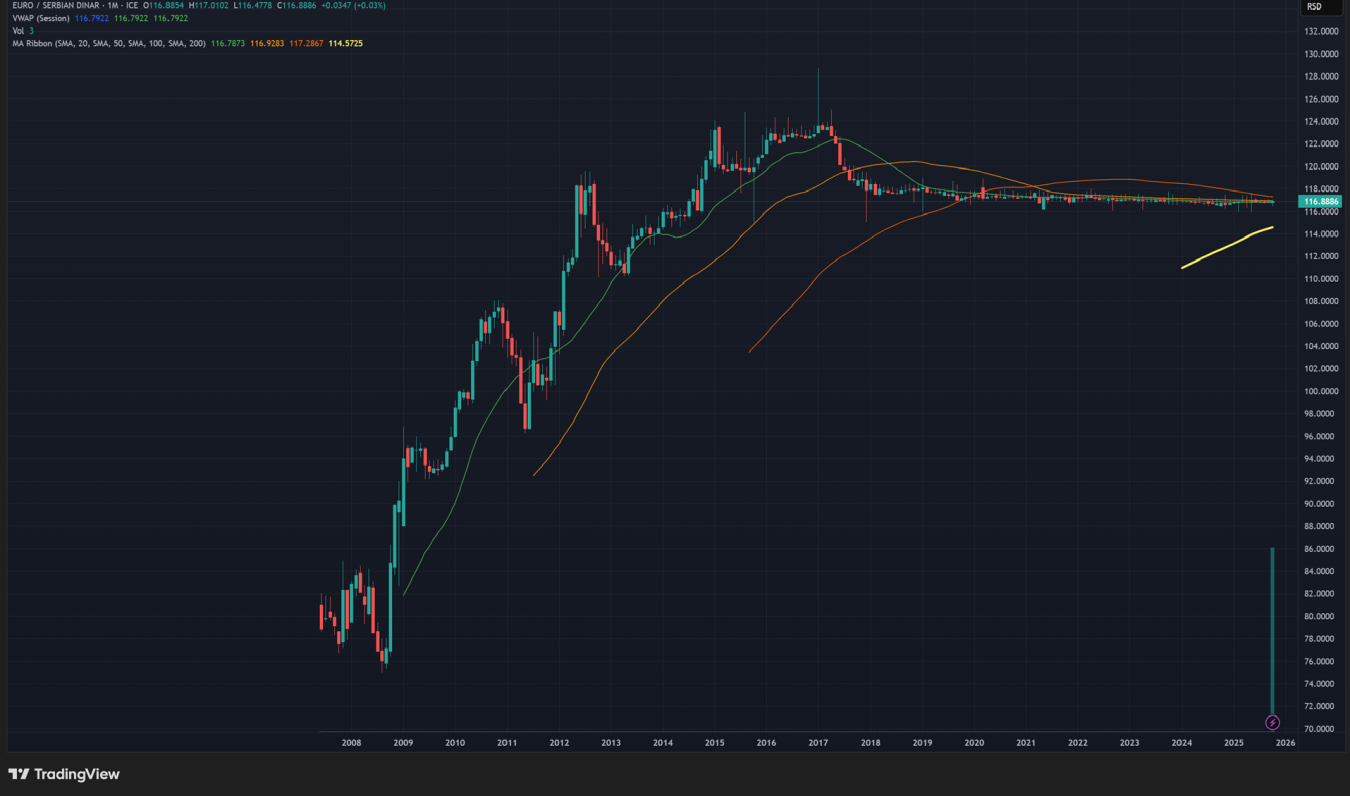The image size is (1350, 796).
Task: Click the 2026 label on time axis
Action: coord(1285,743)
